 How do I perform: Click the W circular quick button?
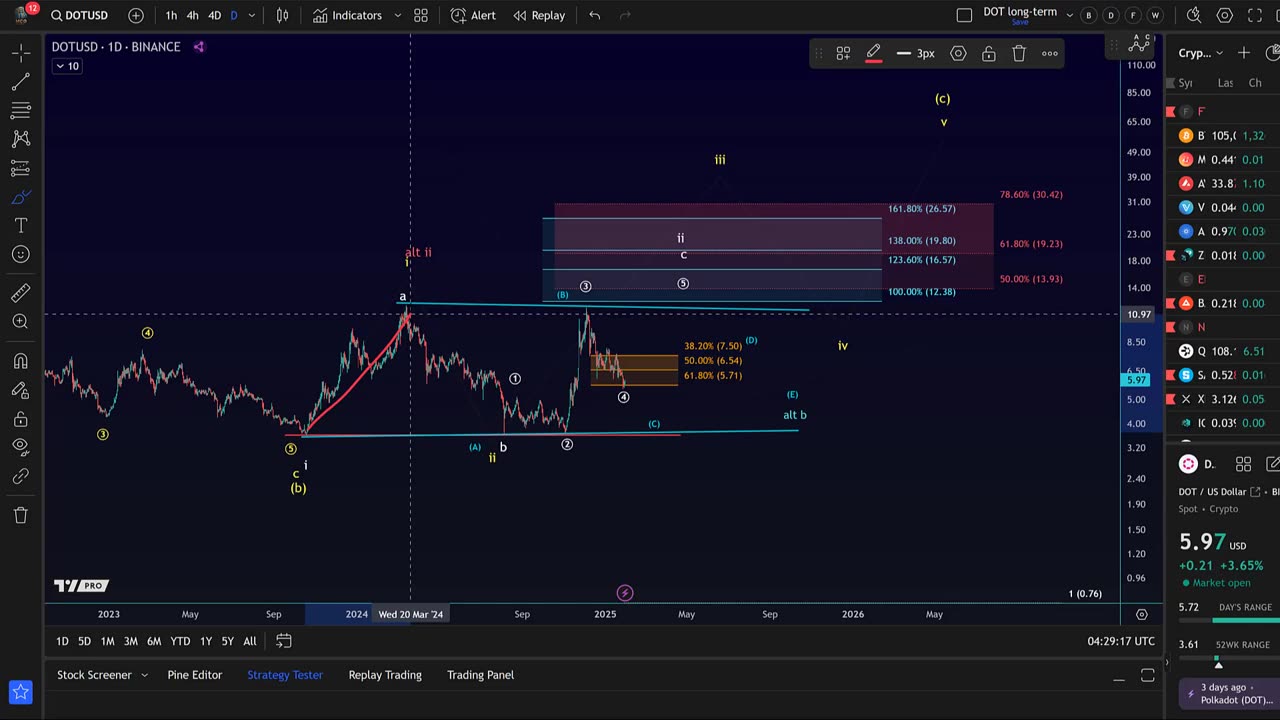point(1155,15)
